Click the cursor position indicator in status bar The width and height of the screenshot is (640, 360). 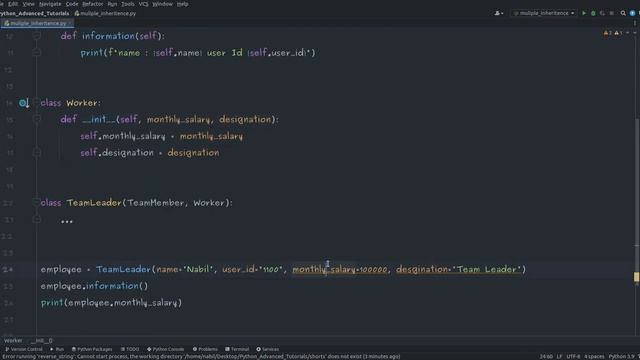546,357
